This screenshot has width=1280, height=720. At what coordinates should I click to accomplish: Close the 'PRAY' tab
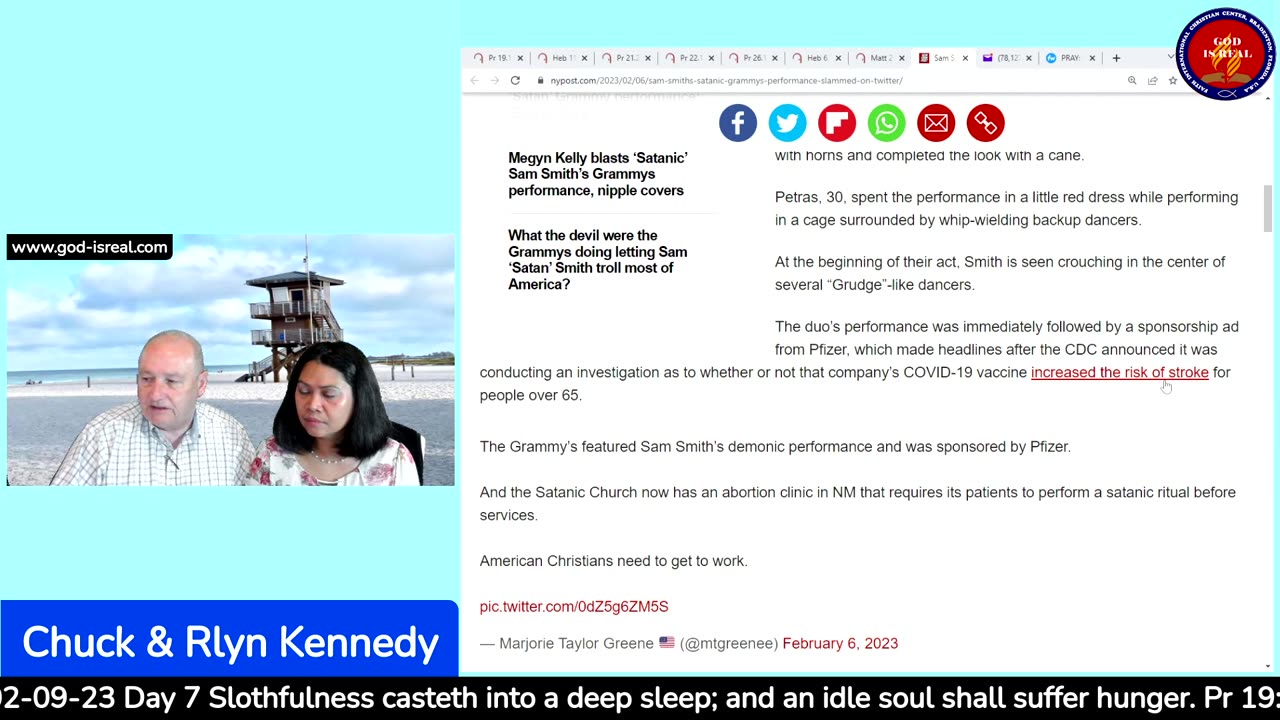(1092, 58)
